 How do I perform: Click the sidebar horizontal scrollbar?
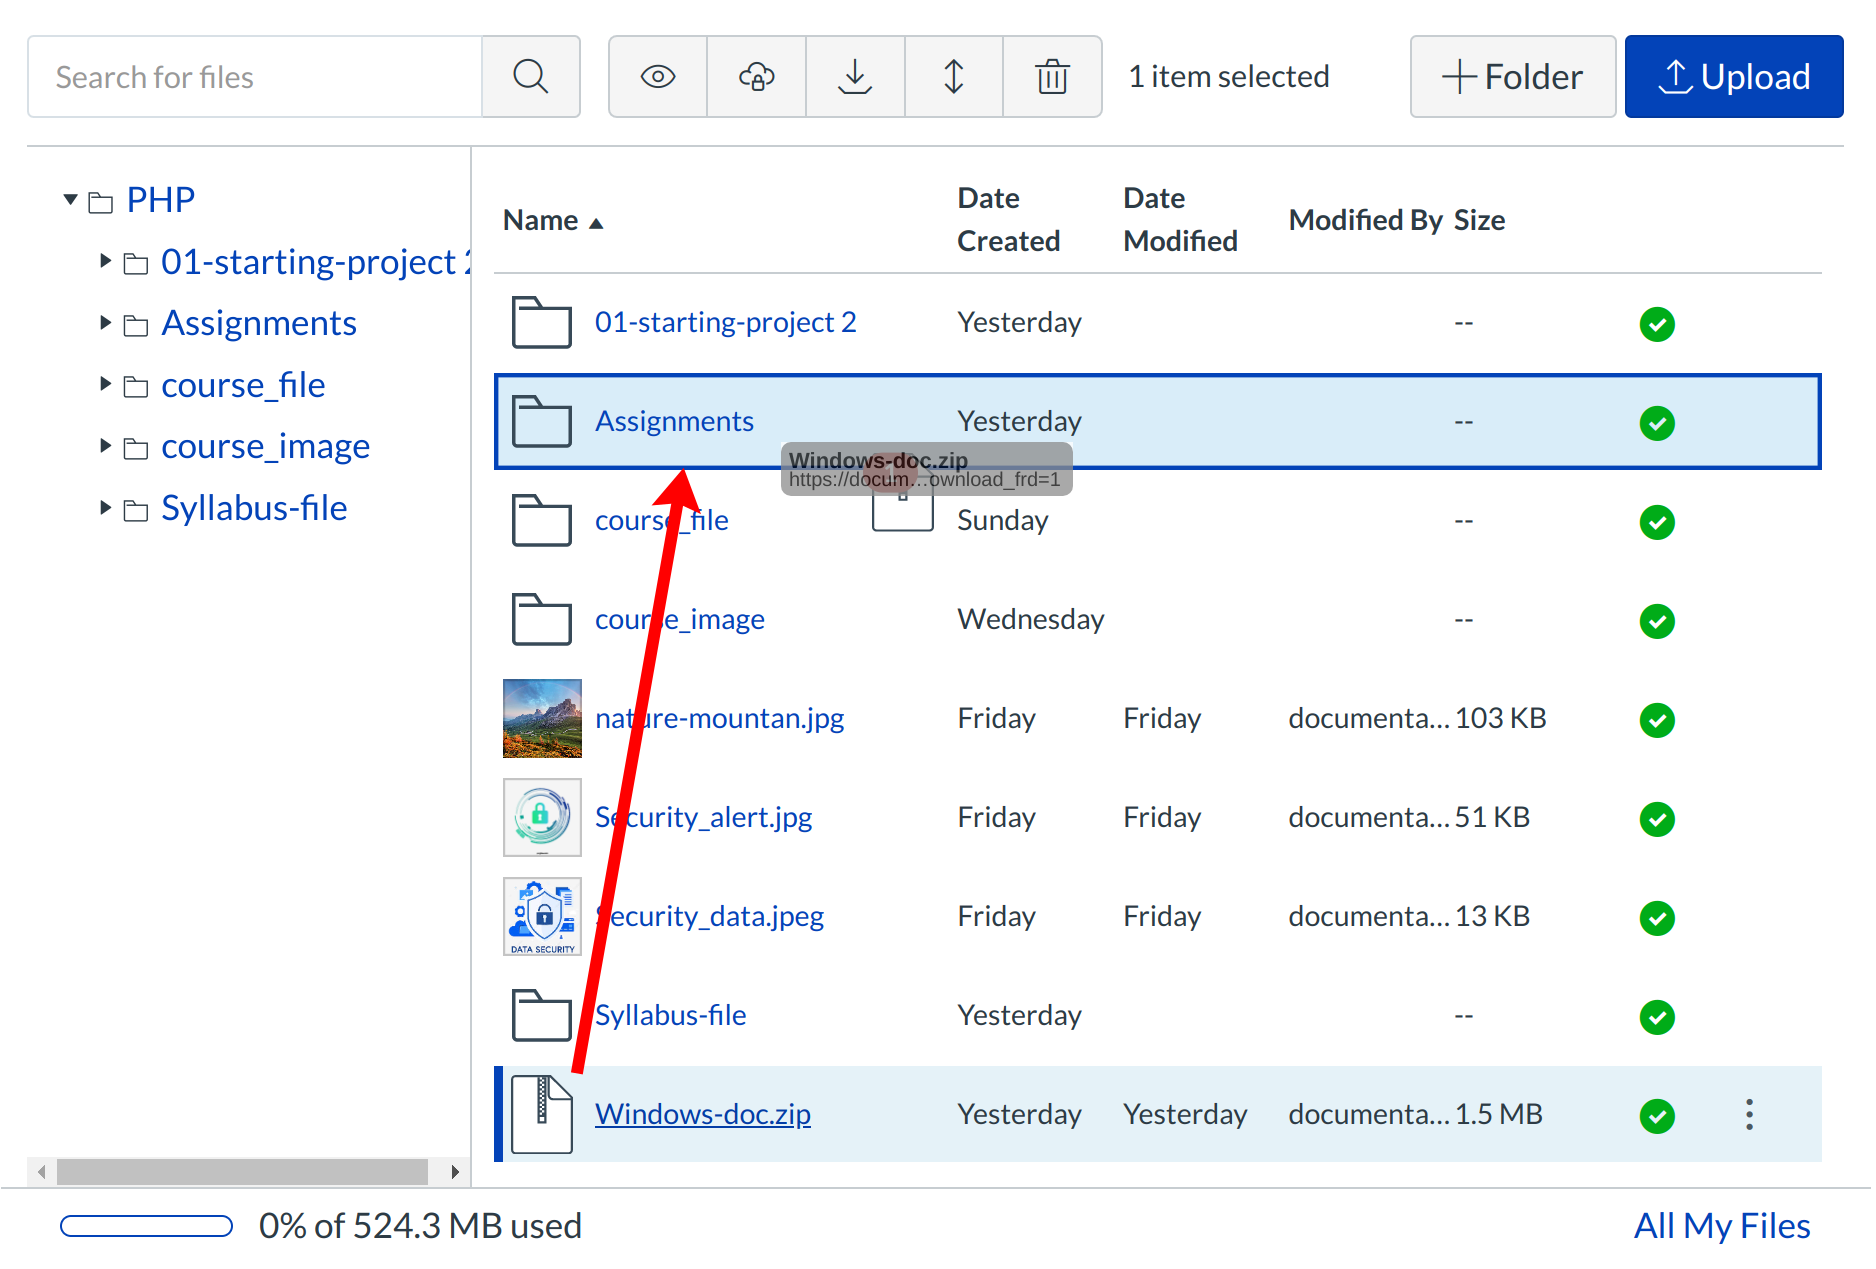242,1171
